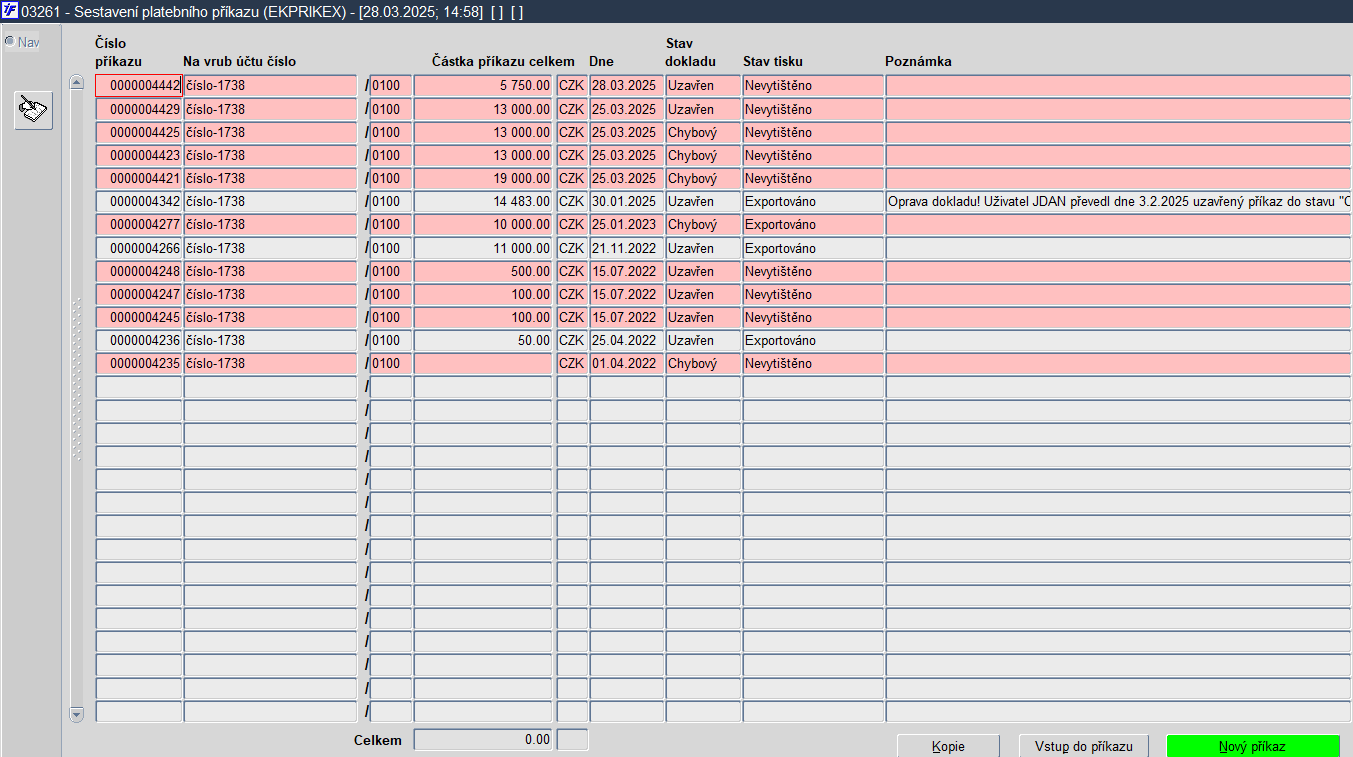Screen dimensions: 1353x757
Task: Select order number 0000004429
Action: click(139, 109)
